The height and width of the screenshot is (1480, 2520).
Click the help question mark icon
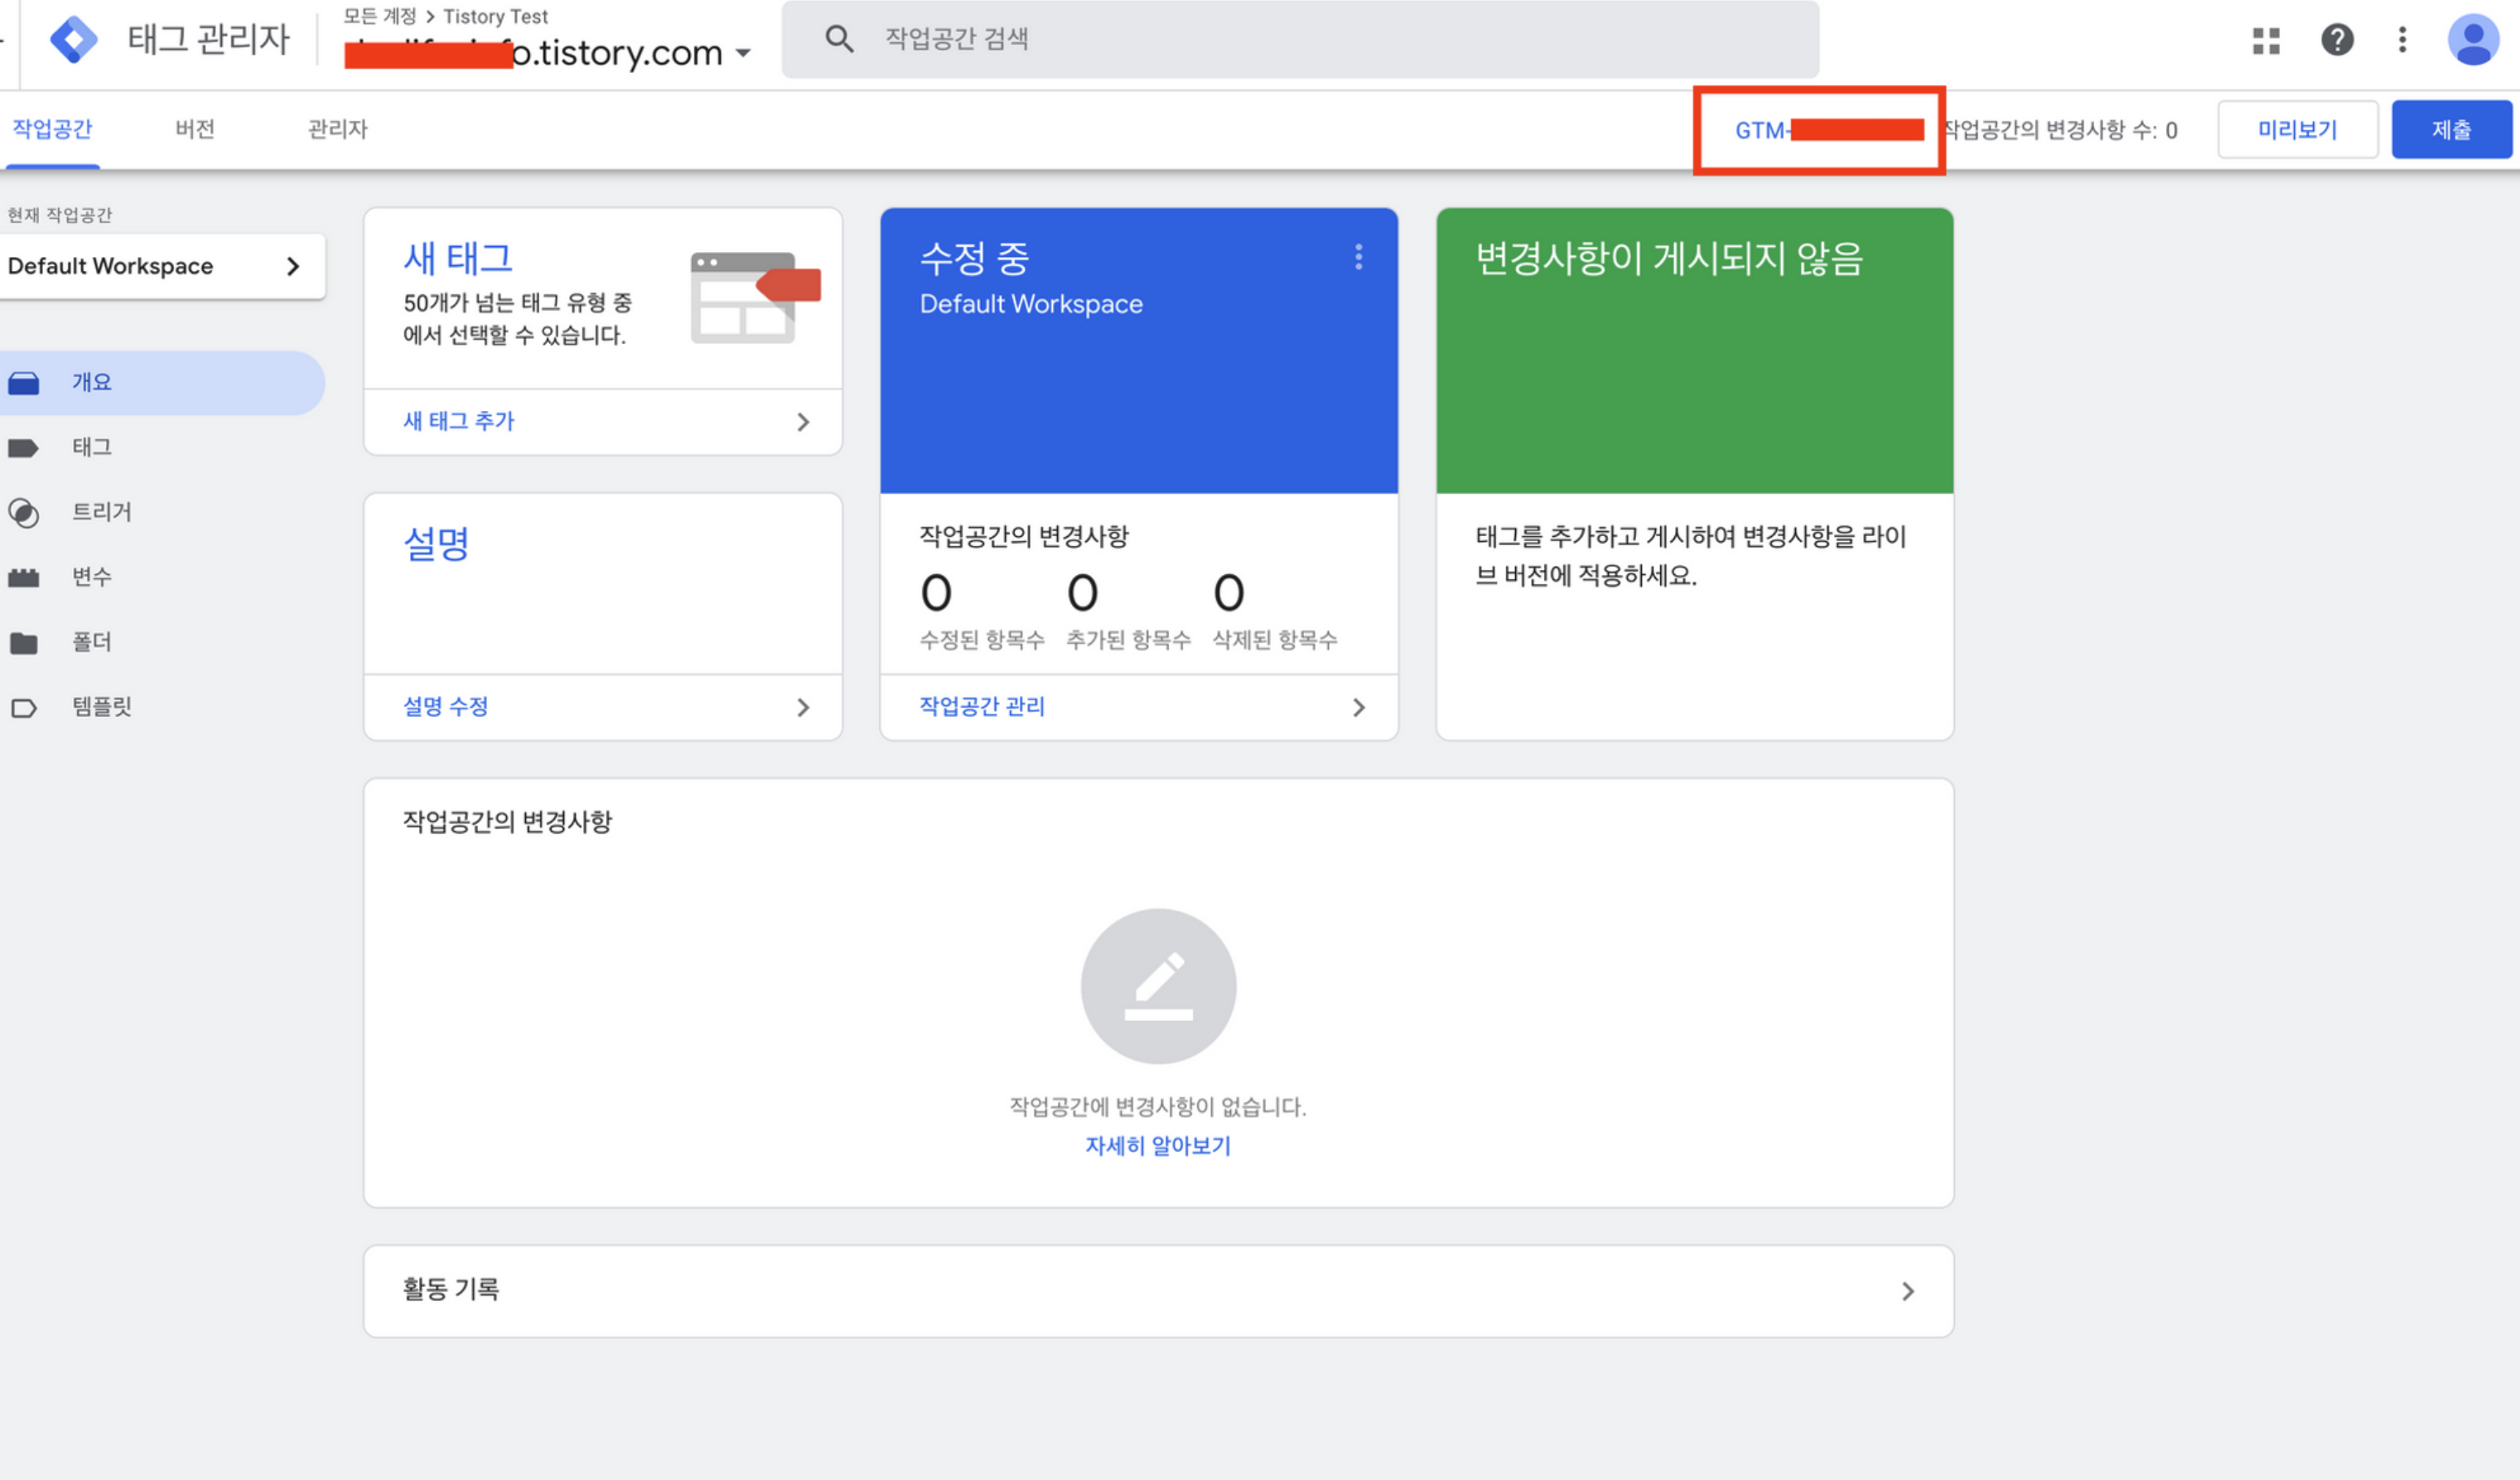[2336, 40]
